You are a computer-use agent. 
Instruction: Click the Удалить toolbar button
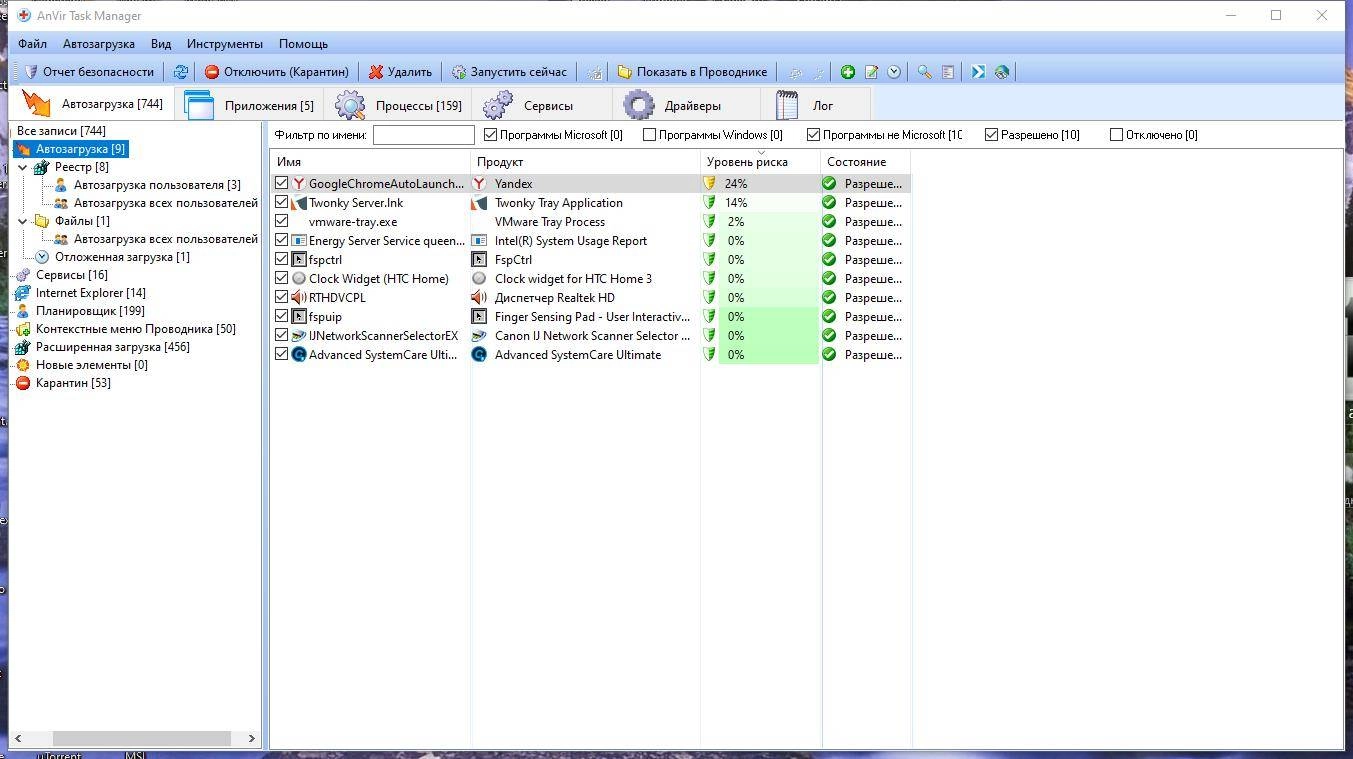(x=400, y=72)
